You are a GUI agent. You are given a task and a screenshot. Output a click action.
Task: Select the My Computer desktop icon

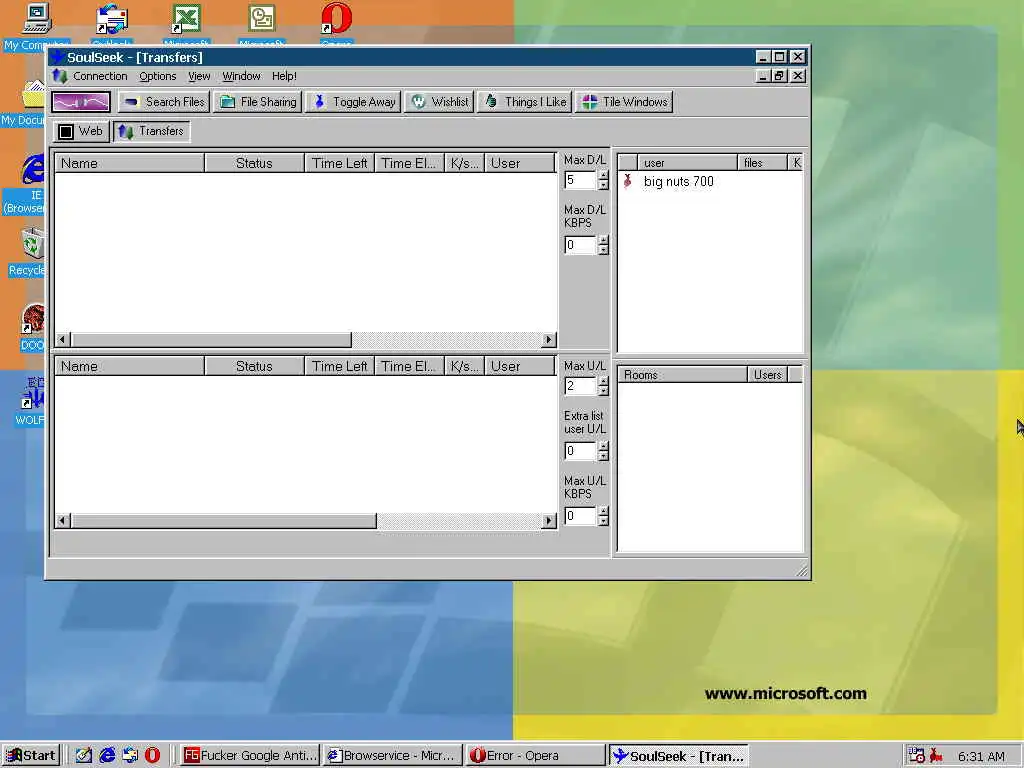tap(35, 27)
